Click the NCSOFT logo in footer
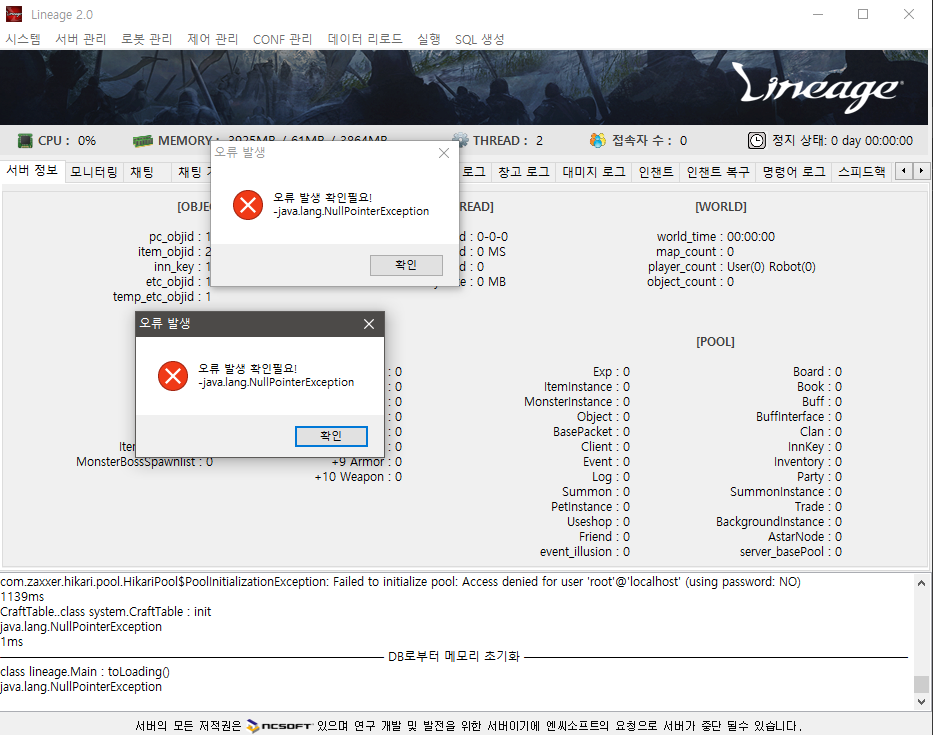 click(x=280, y=726)
